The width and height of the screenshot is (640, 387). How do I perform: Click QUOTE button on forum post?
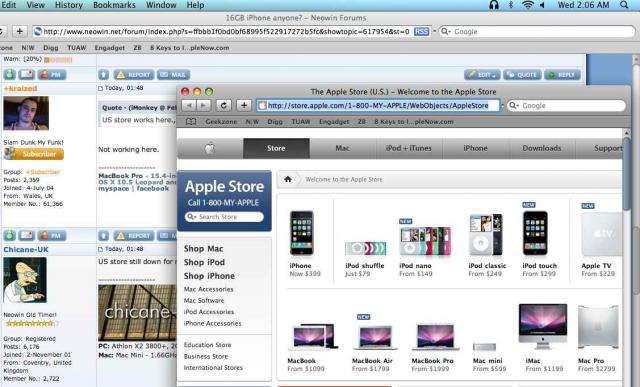click(x=522, y=75)
